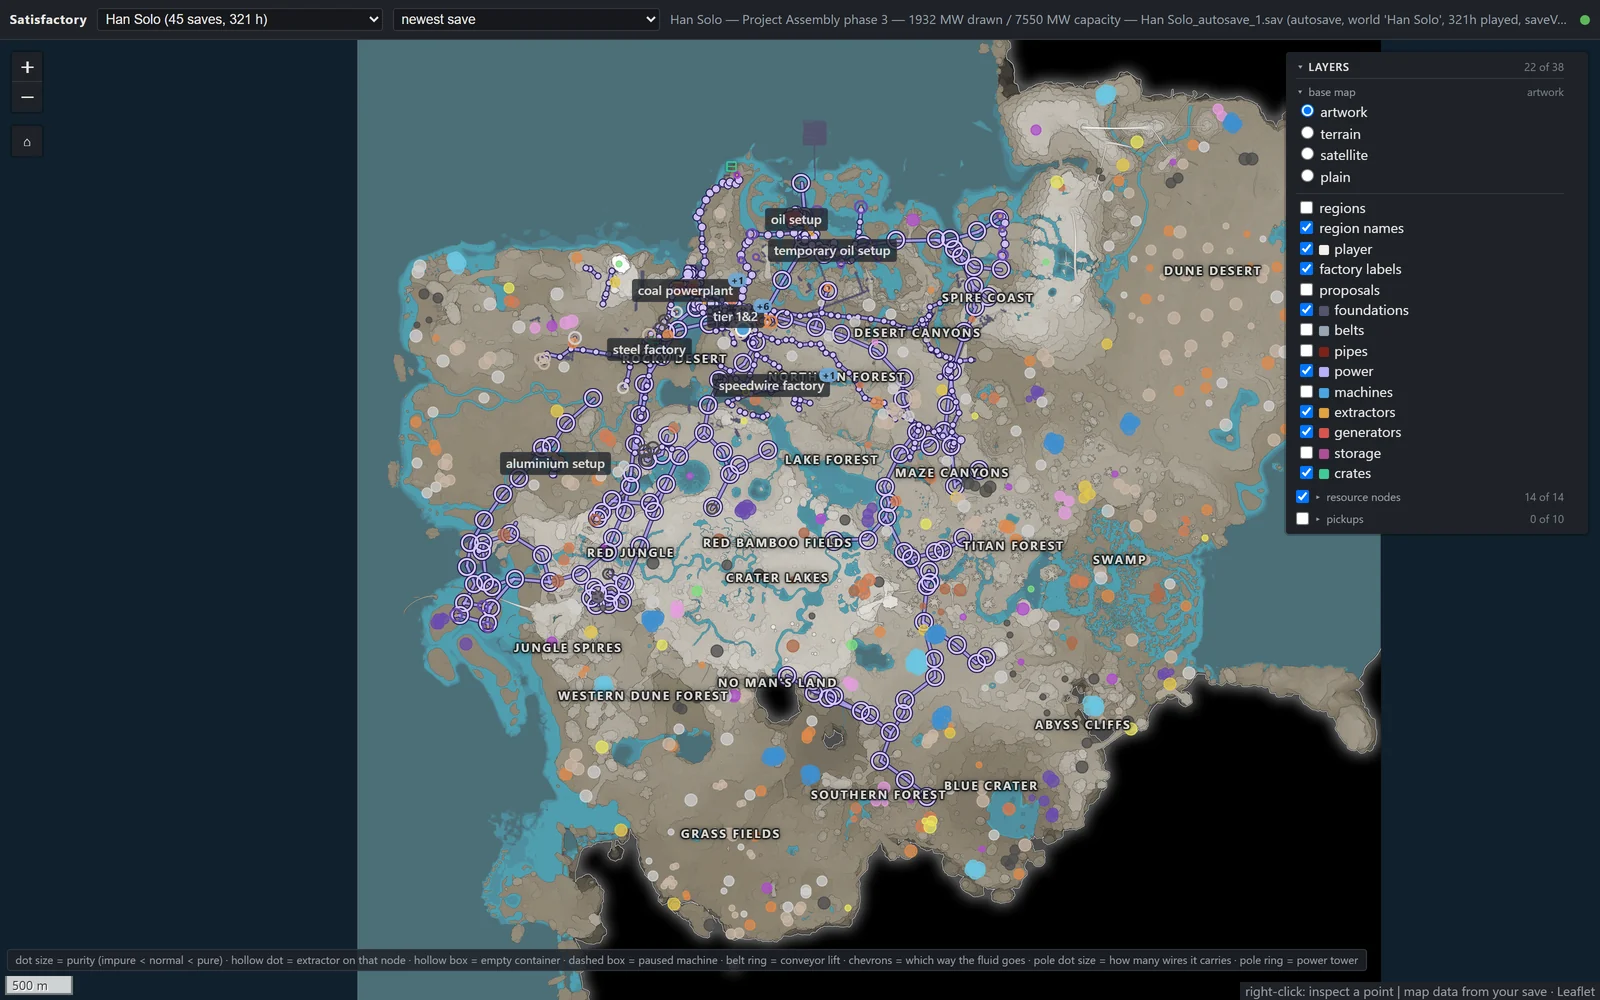The width and height of the screenshot is (1600, 1000).
Task: Hide the generators layer
Action: click(x=1306, y=432)
